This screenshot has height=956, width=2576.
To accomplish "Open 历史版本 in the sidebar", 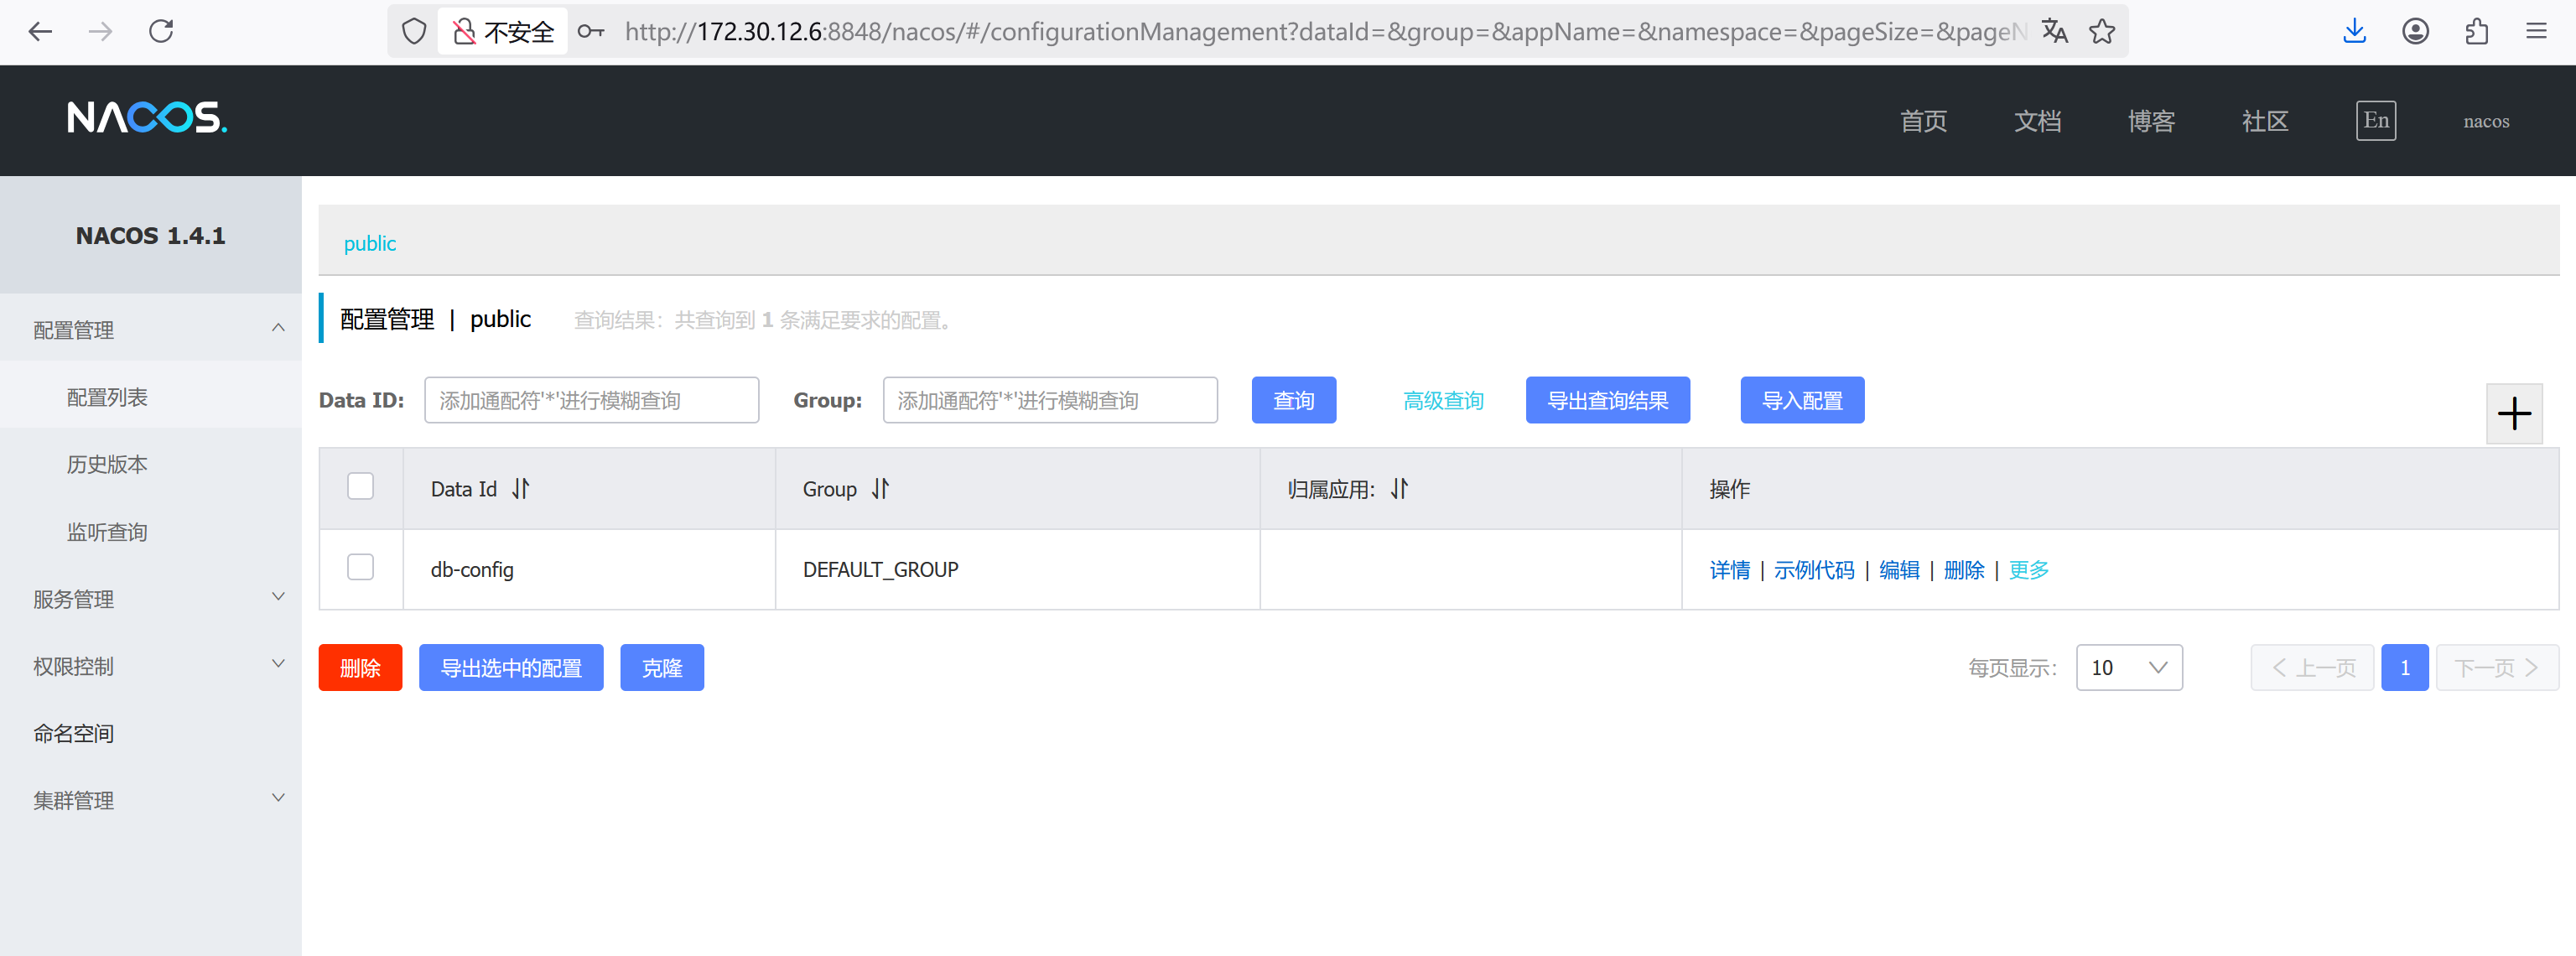I will pos(107,464).
